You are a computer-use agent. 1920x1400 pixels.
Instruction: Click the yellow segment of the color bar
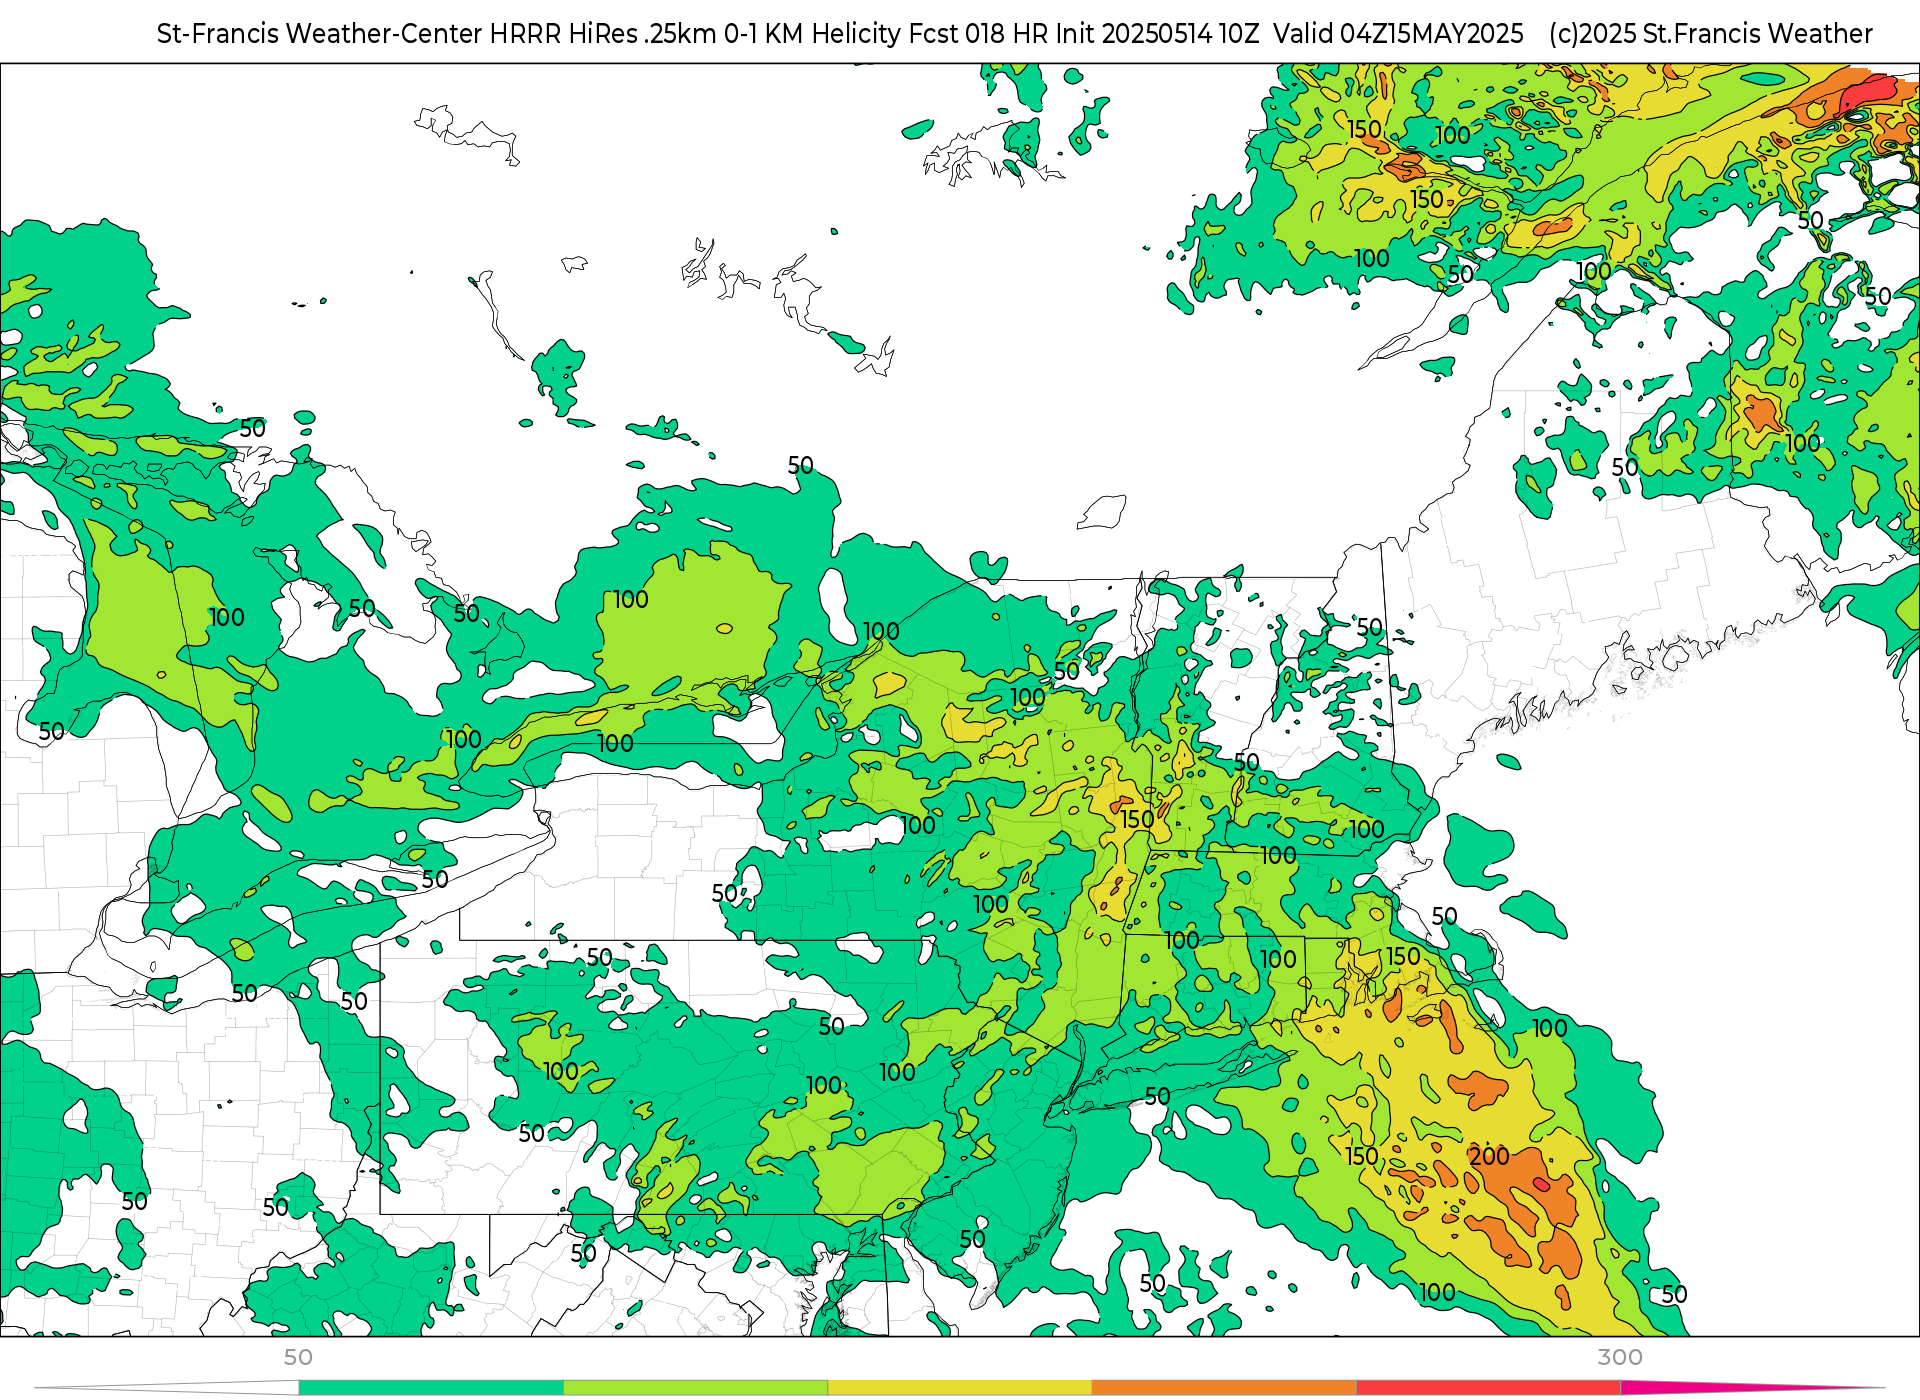960,1388
